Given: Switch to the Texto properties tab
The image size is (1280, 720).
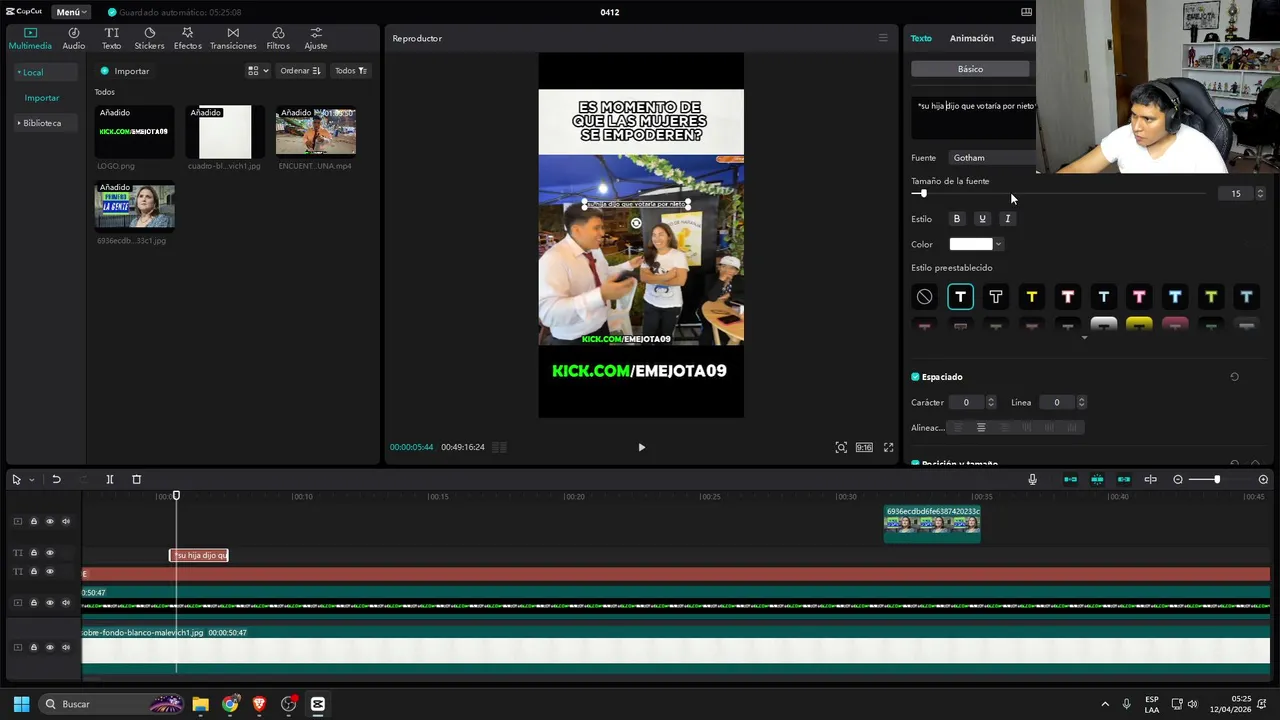Looking at the screenshot, I should (921, 38).
